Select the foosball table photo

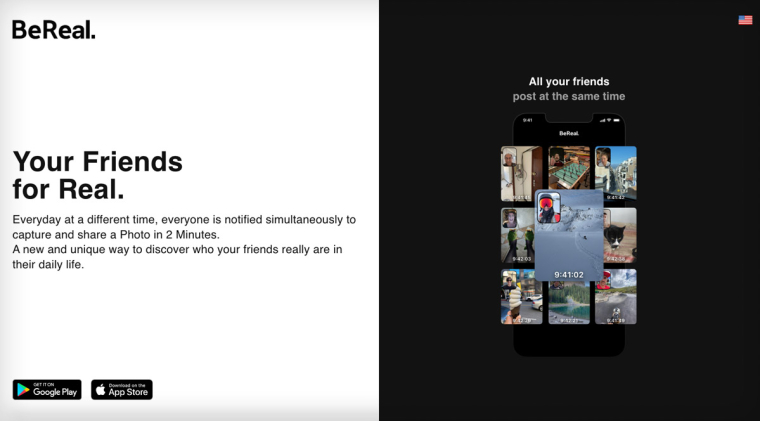pyautogui.click(x=568, y=167)
